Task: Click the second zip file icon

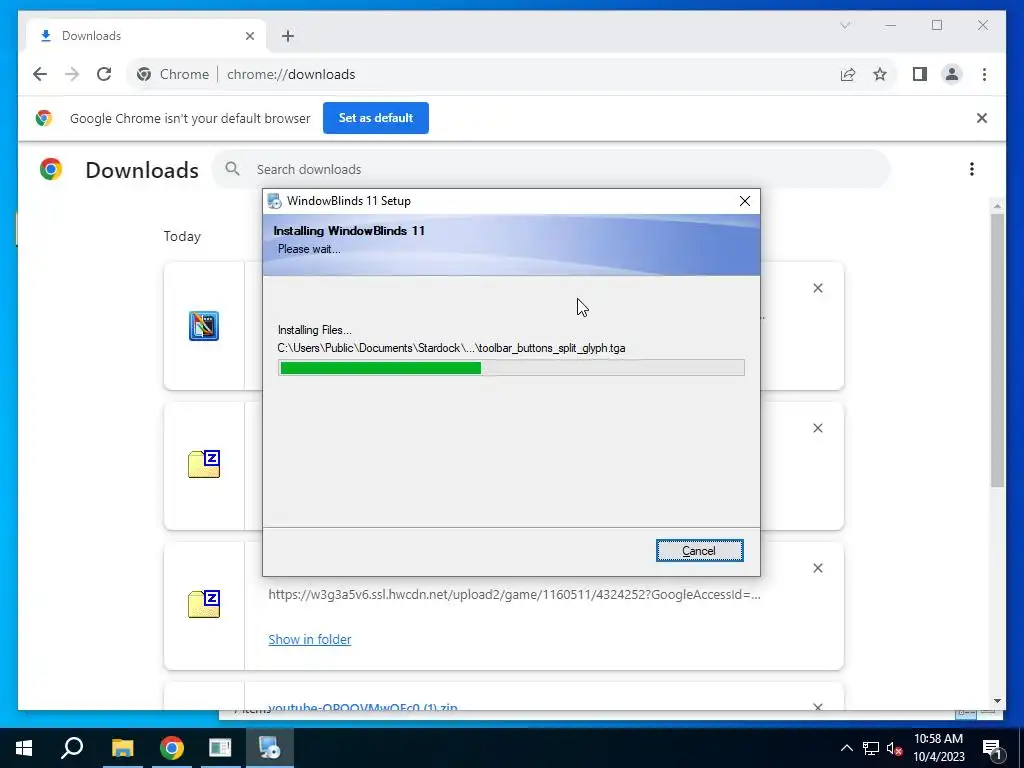Action: [x=204, y=604]
